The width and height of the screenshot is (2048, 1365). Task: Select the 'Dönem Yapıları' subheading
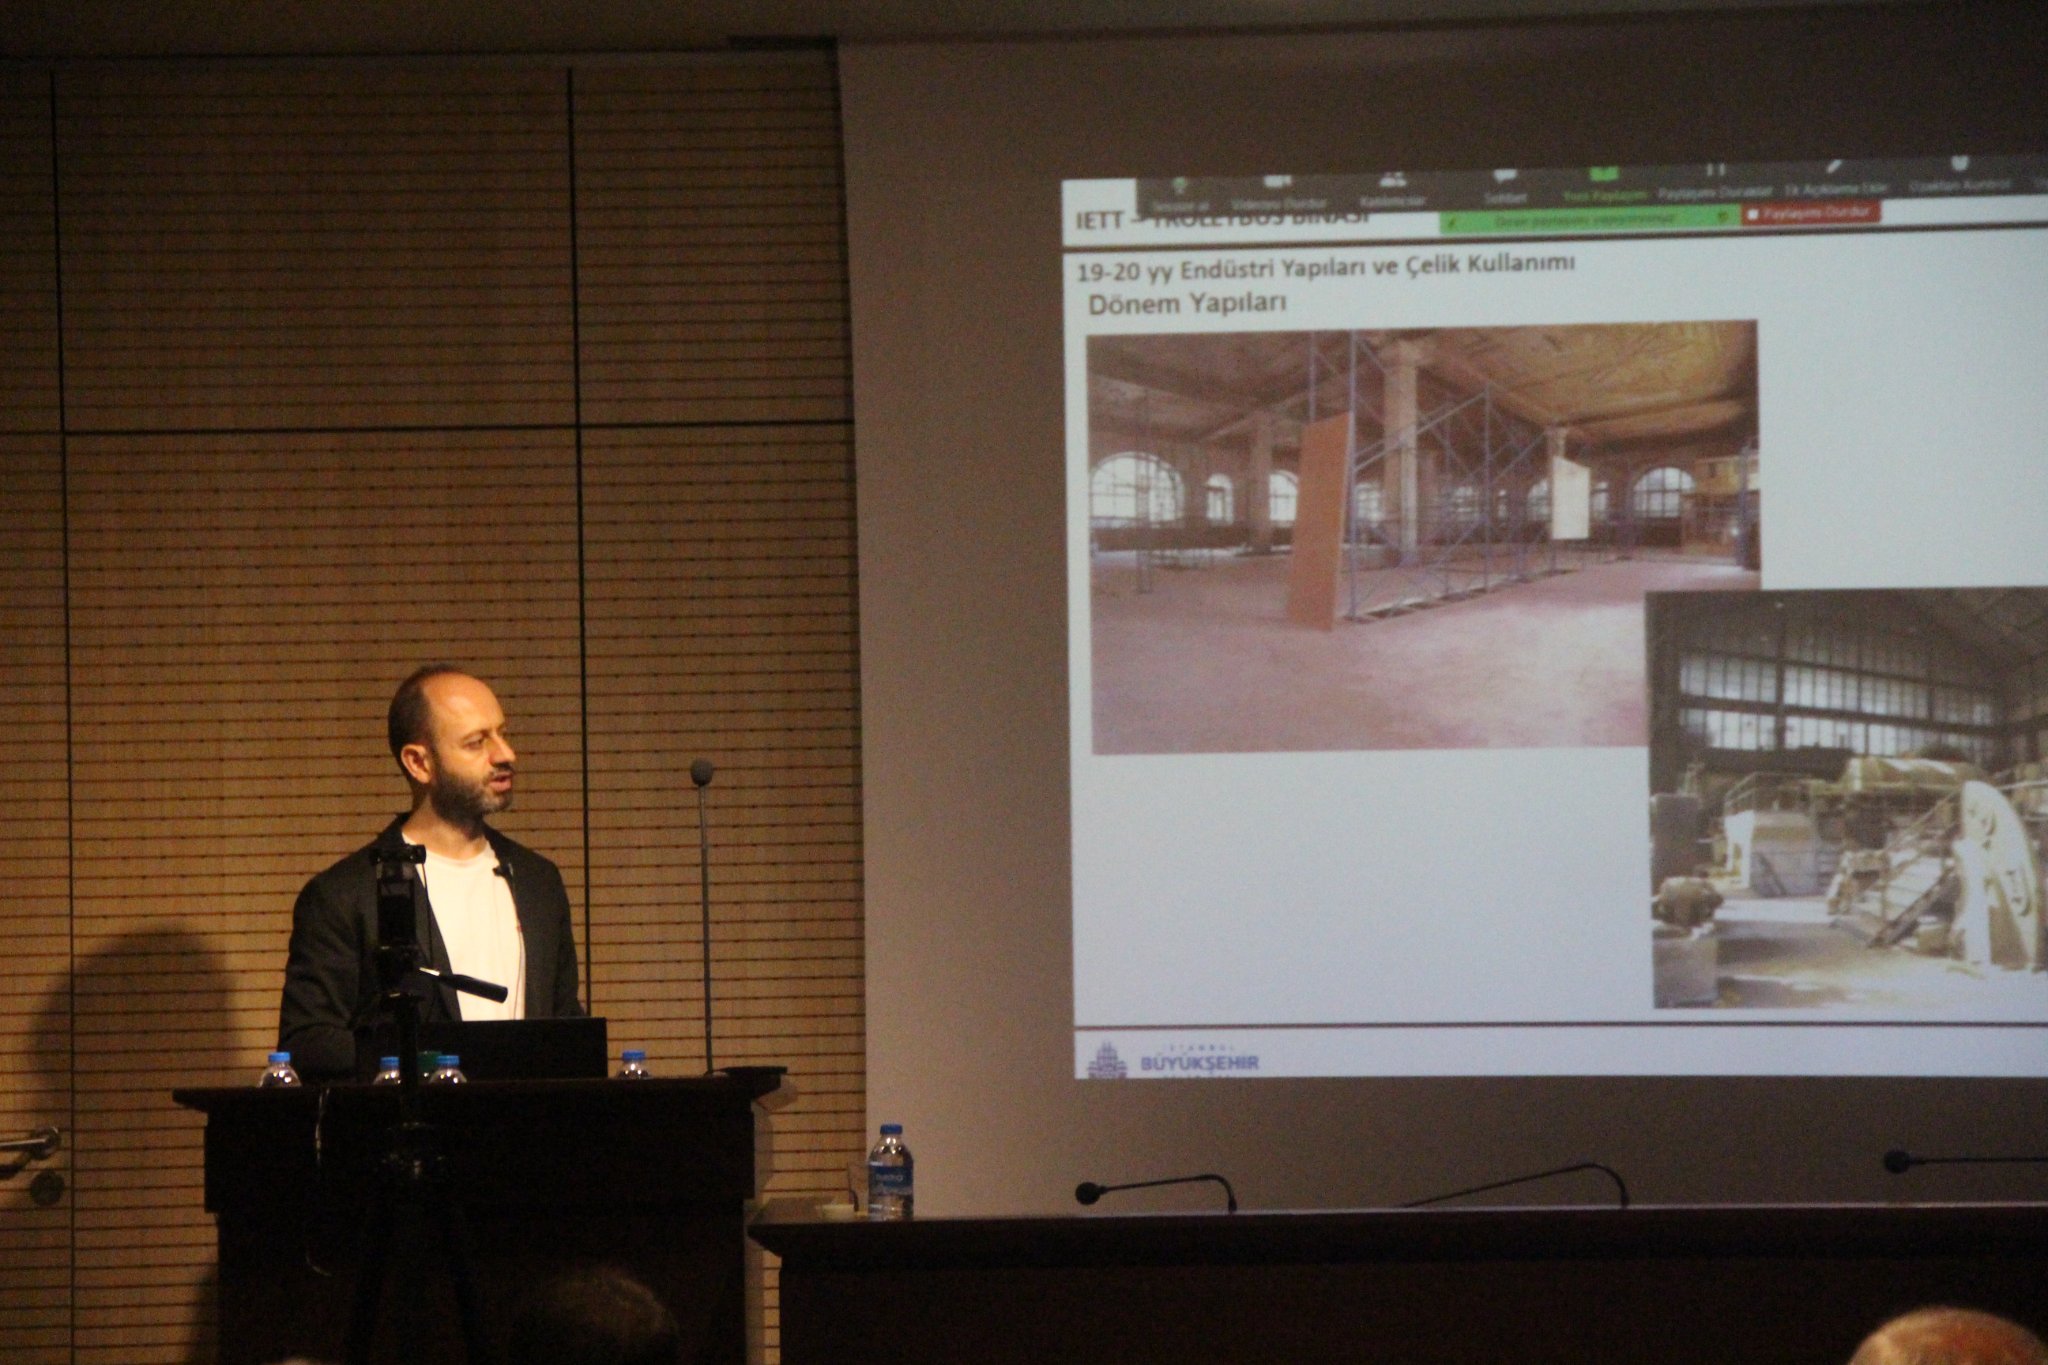tap(1187, 303)
